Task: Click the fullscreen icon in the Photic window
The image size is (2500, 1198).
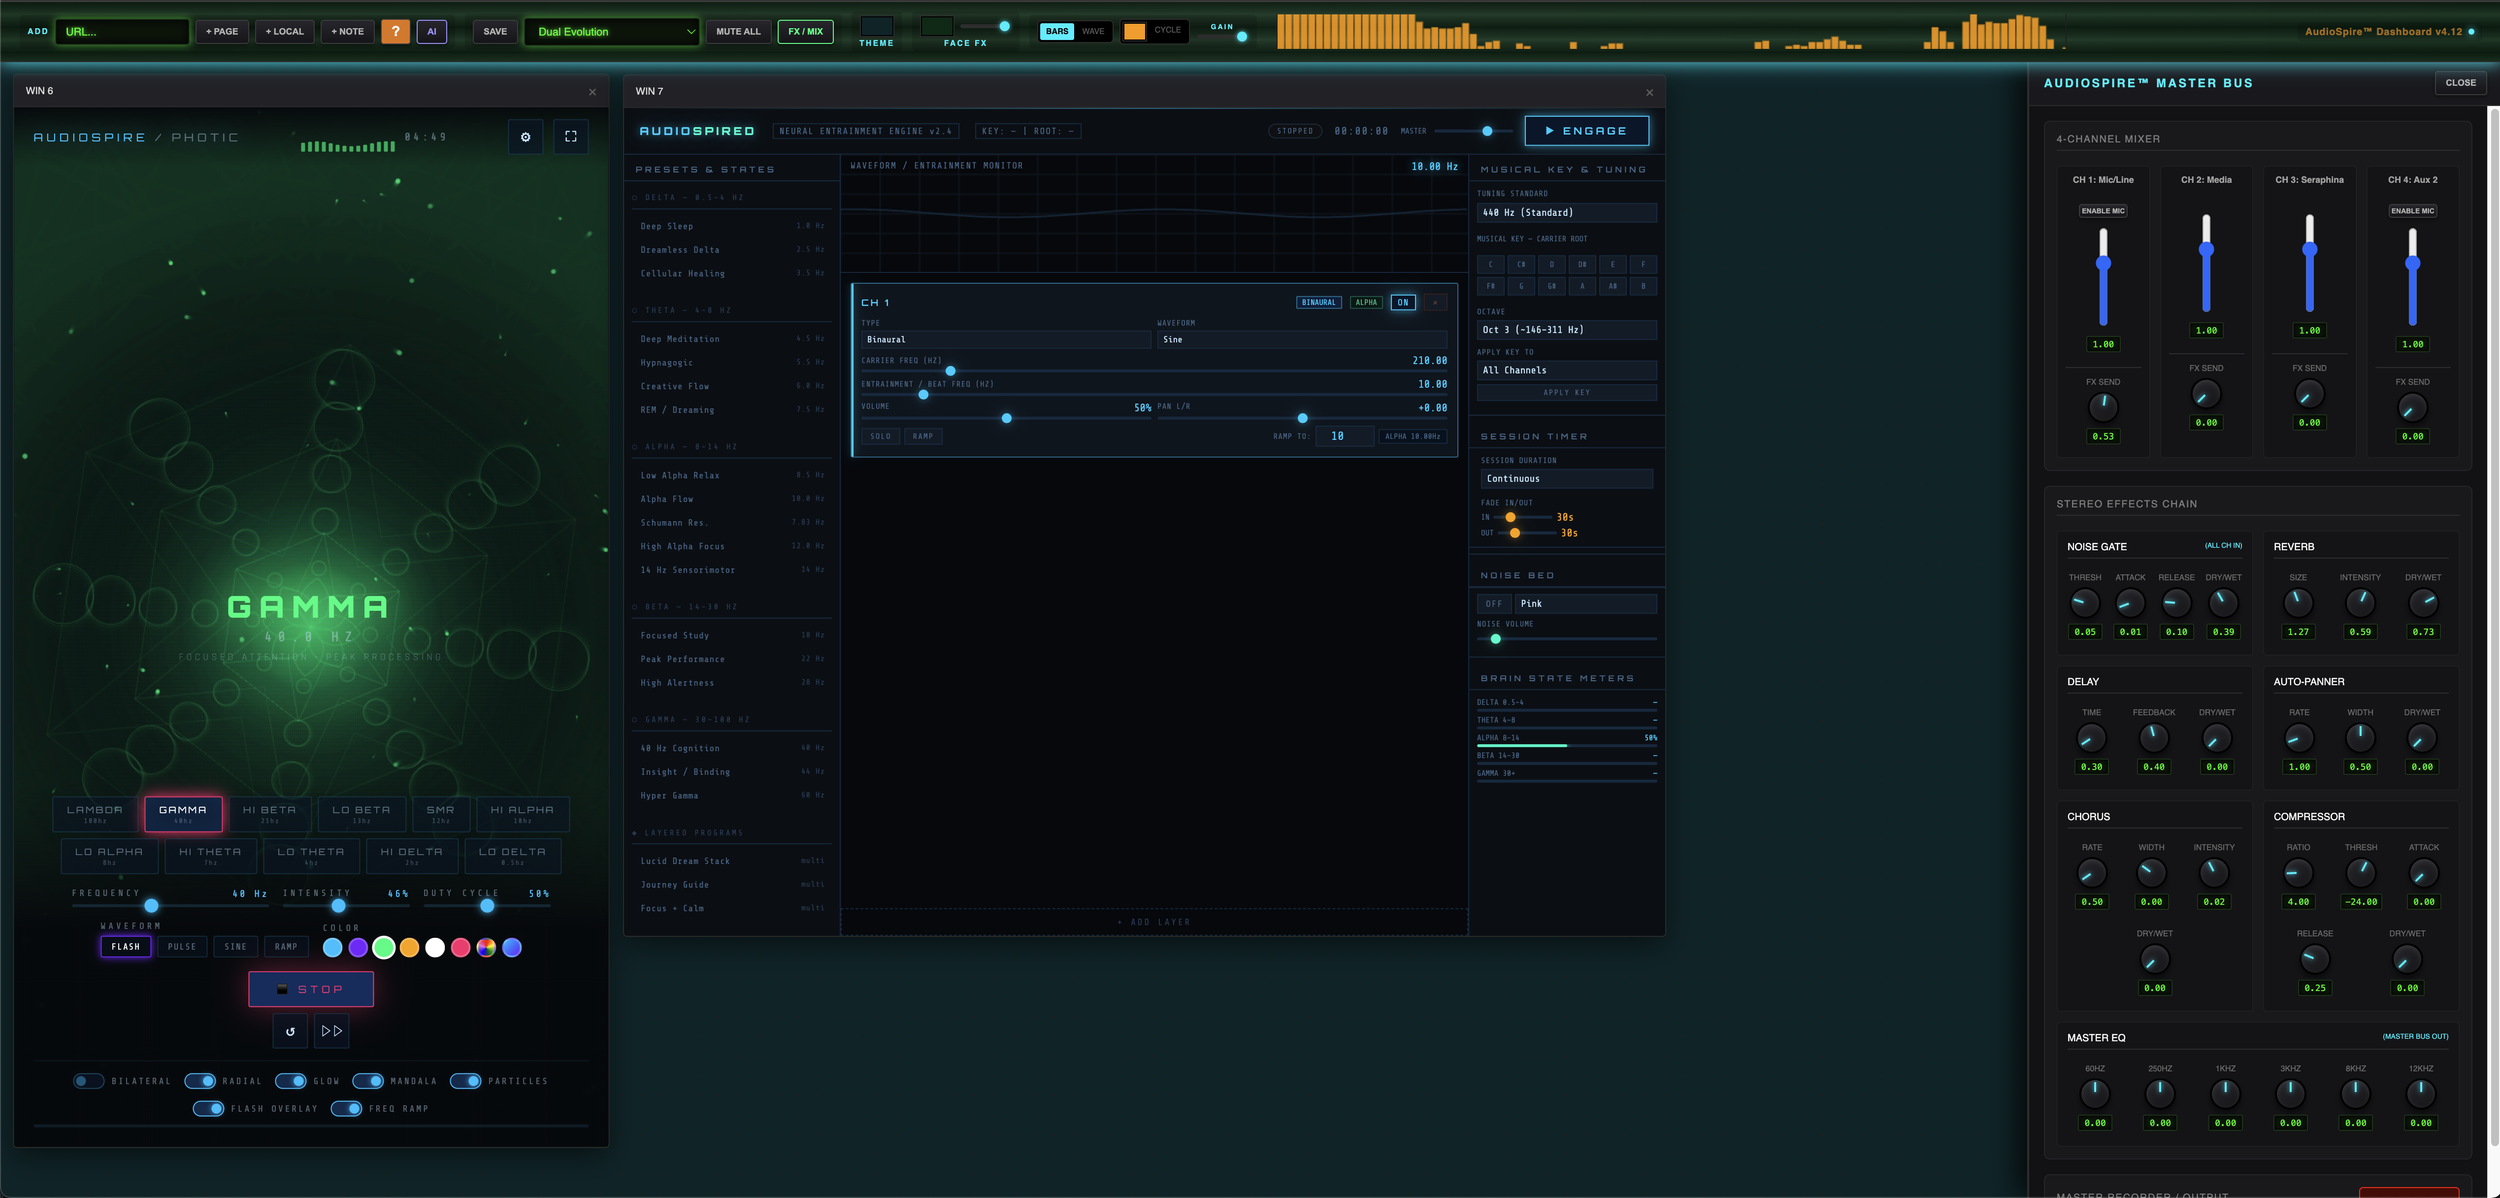Action: 571,137
